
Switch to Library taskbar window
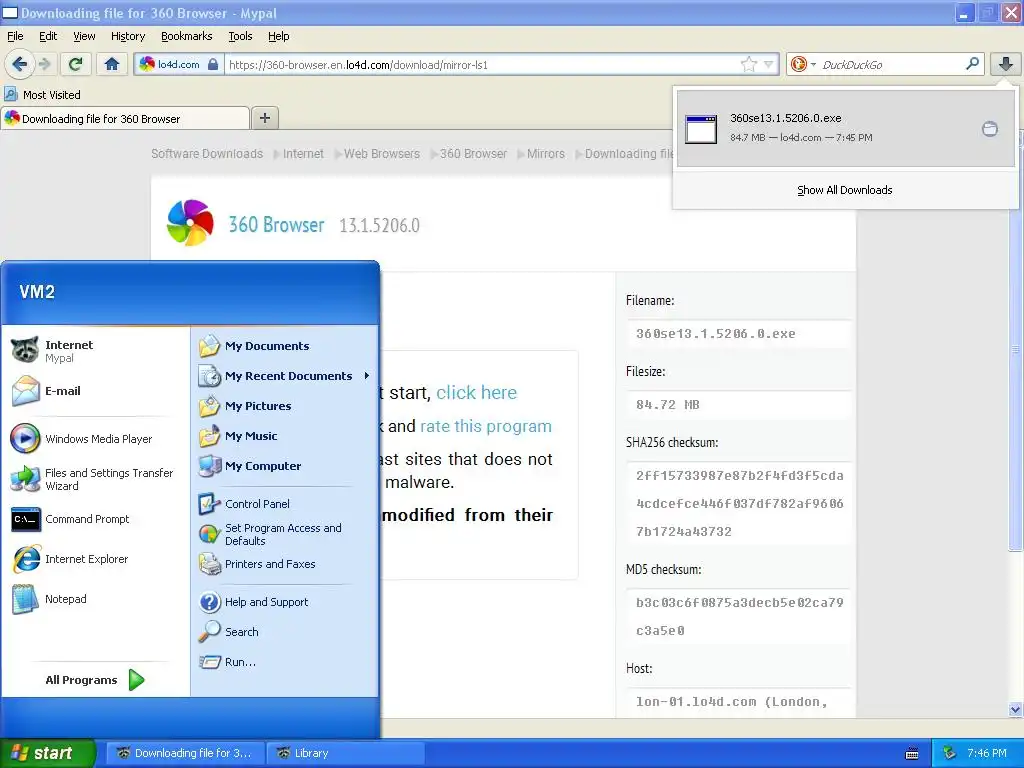point(345,753)
